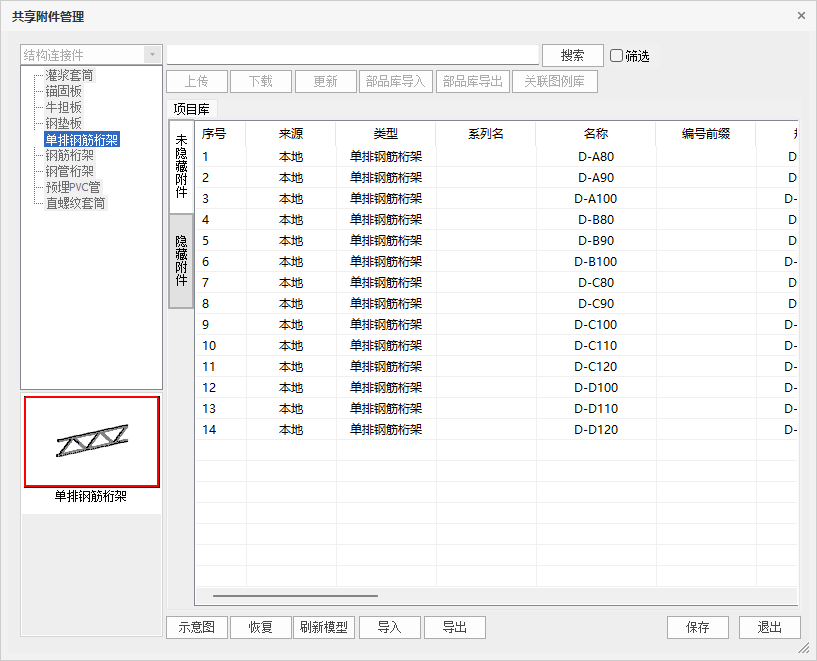Image resolution: width=817 pixels, height=661 pixels.
Task: Select 直螺纹套筒 tree item
Action: (x=75, y=203)
